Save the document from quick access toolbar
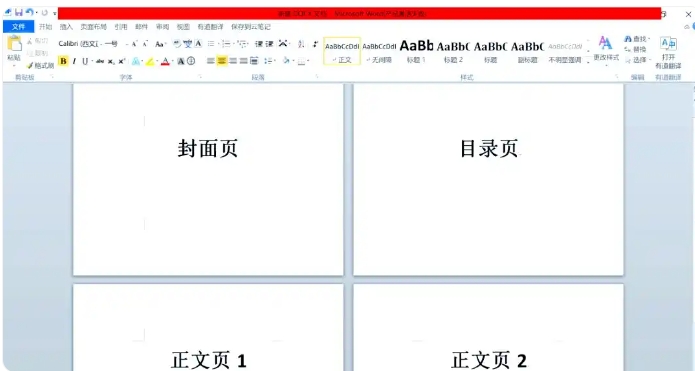The image size is (695, 371). click(x=19, y=12)
